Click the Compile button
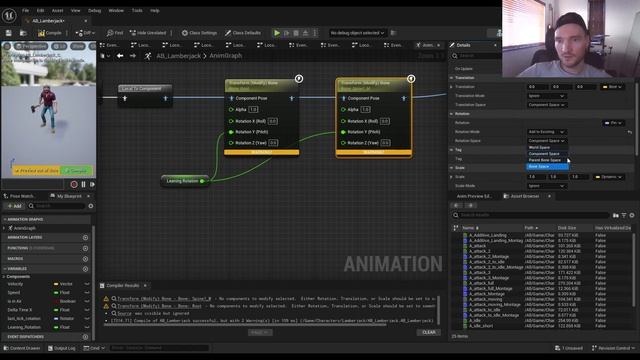 [x=50, y=33]
